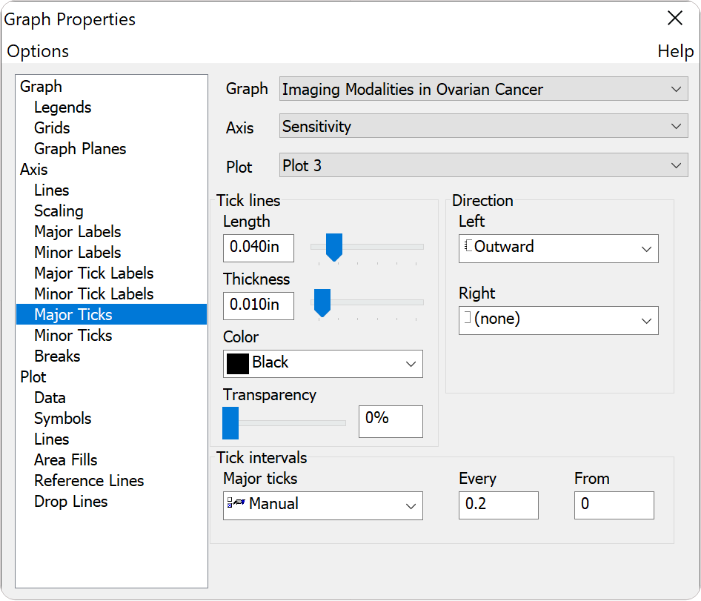The image size is (701, 601).
Task: Select Minor Ticks in the tree
Action: coord(73,335)
